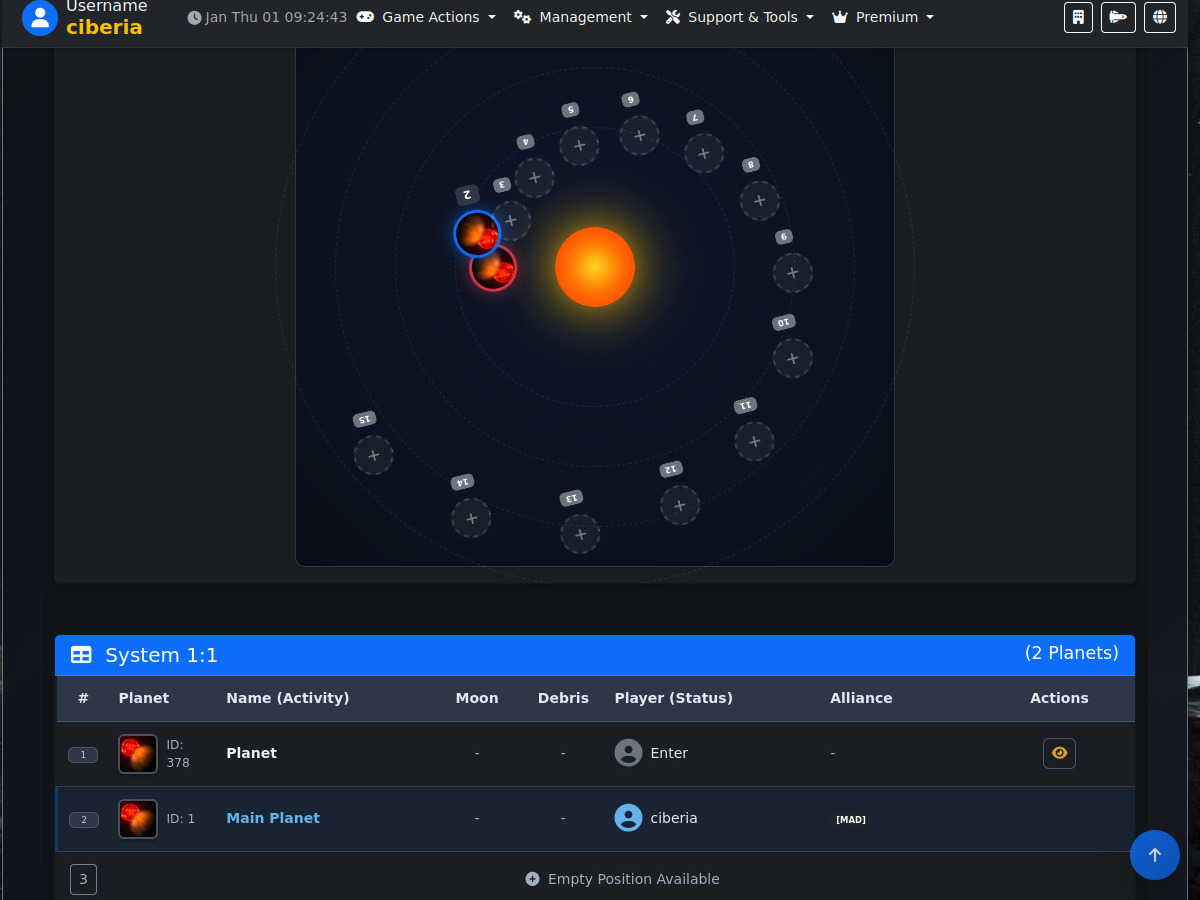Screen dimensions: 1200x900
Task: Click the red-ringed planet on the map
Action: [x=494, y=269]
